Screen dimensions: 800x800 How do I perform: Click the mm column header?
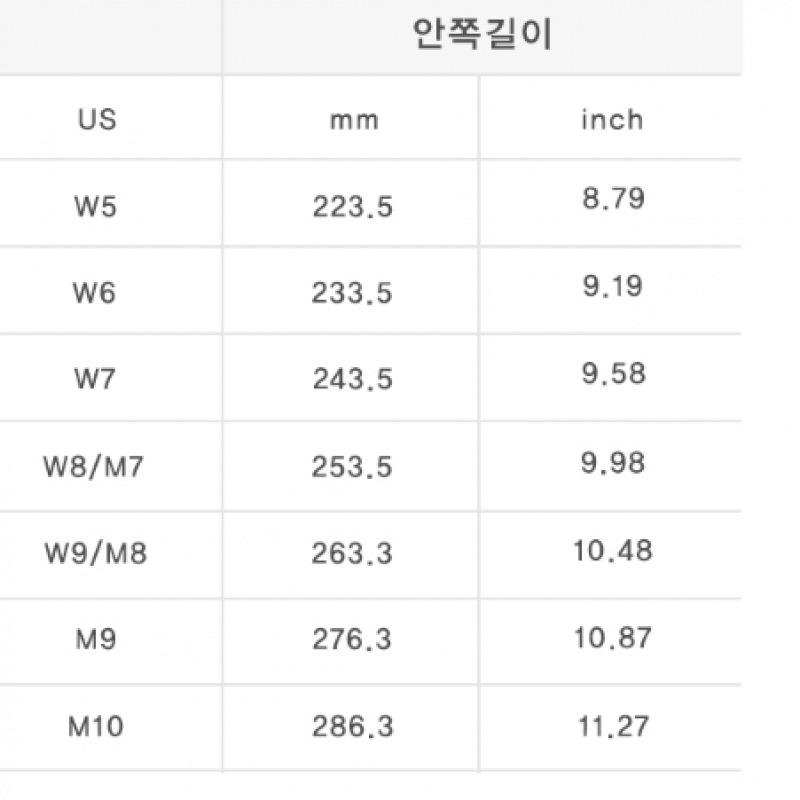[354, 121]
